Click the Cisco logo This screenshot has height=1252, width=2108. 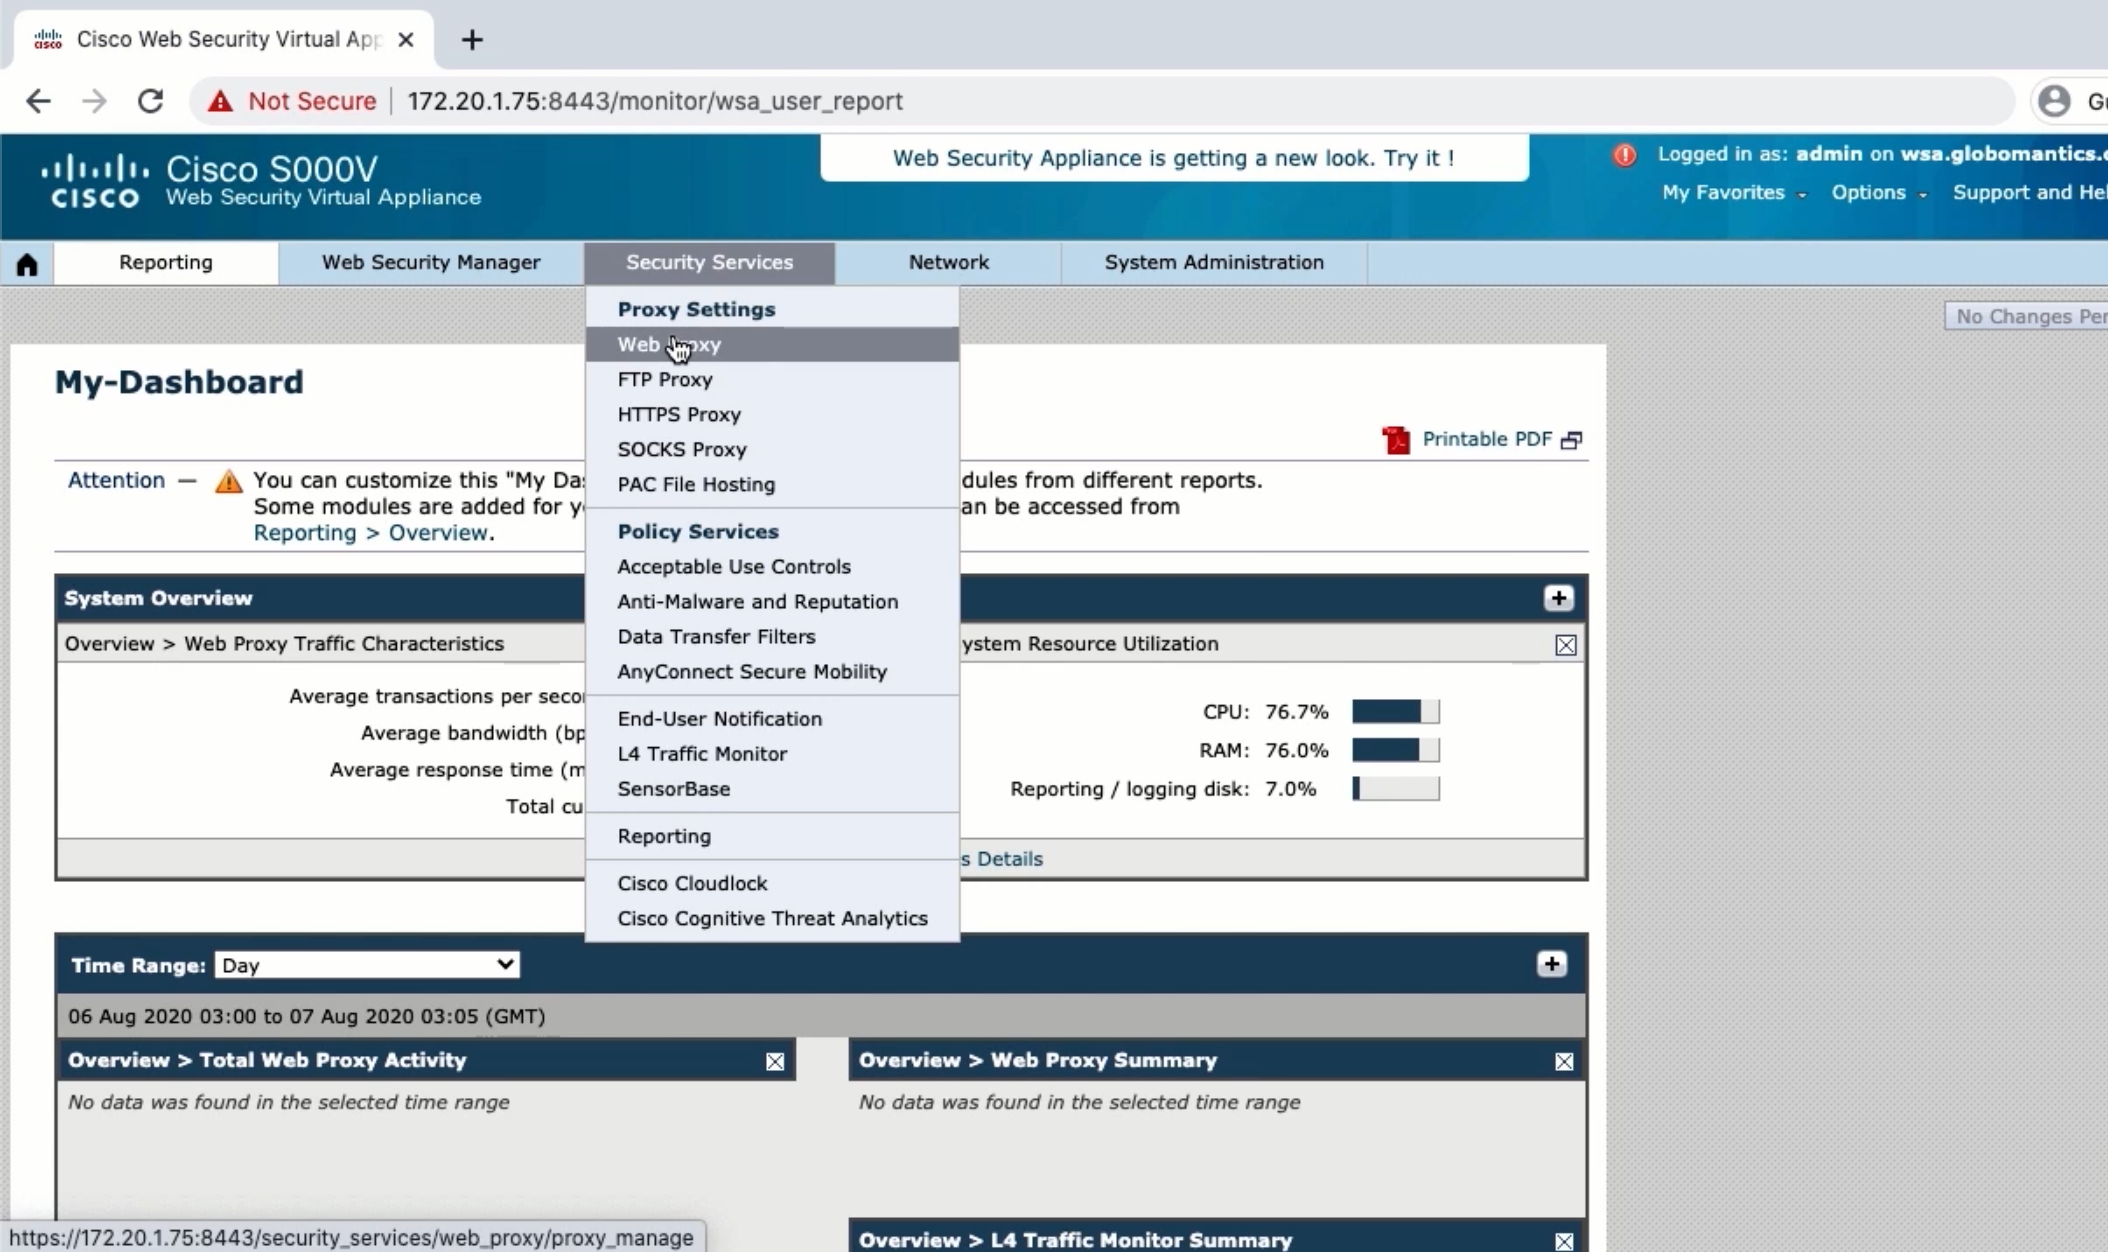[x=95, y=181]
